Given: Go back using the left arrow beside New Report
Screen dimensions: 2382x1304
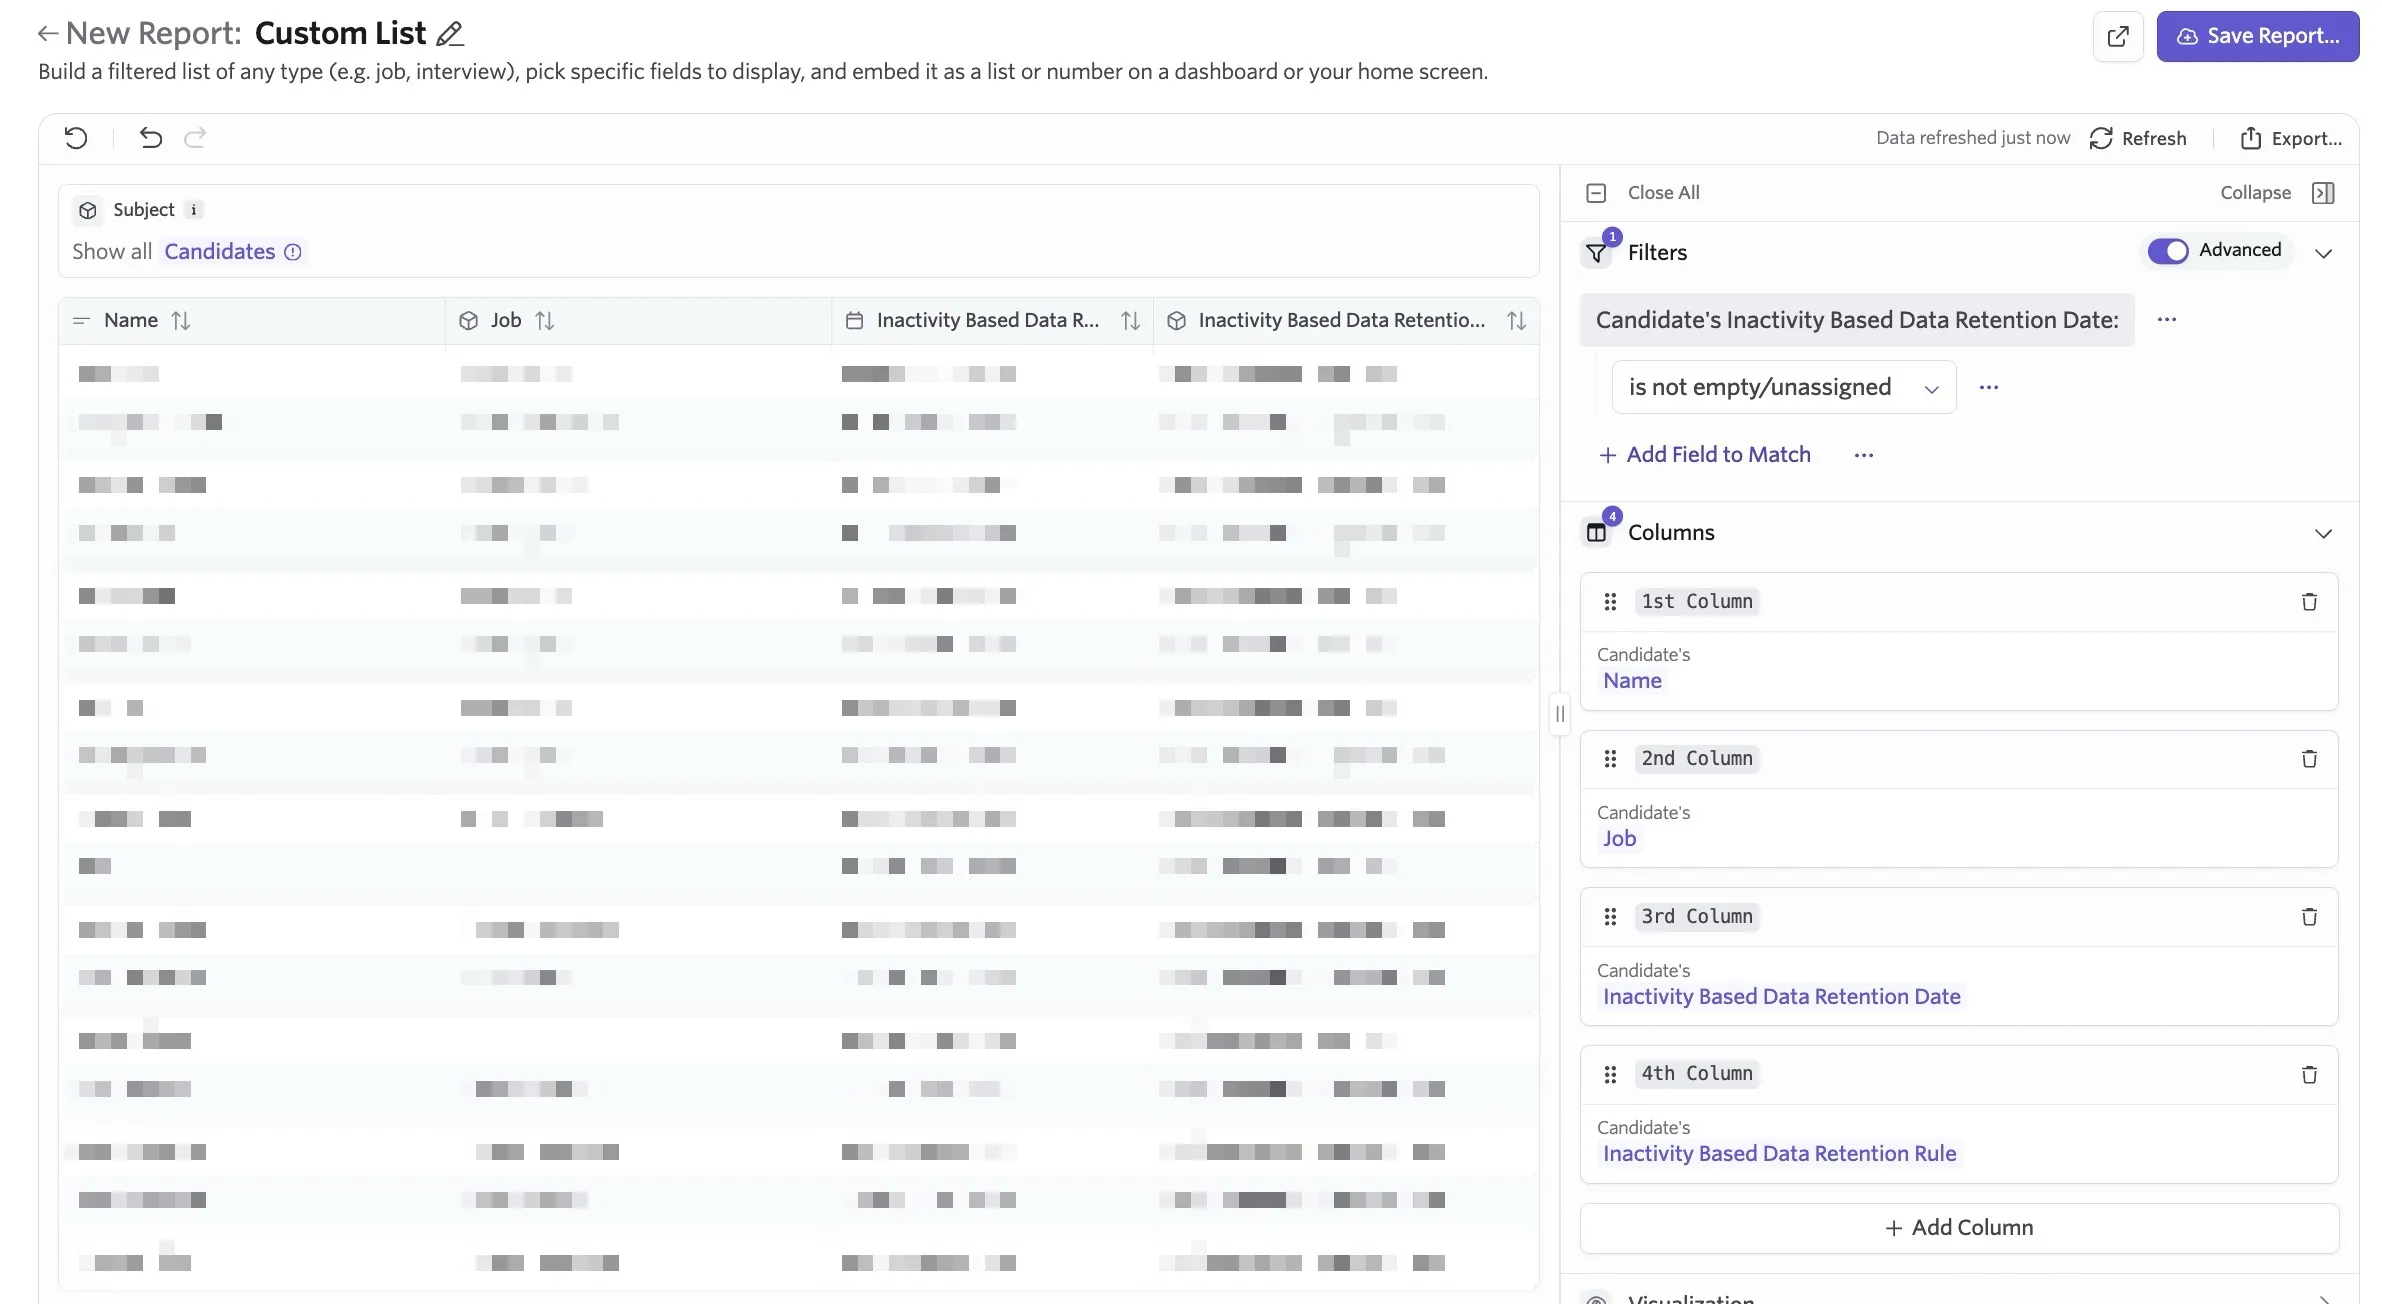Looking at the screenshot, I should point(47,34).
